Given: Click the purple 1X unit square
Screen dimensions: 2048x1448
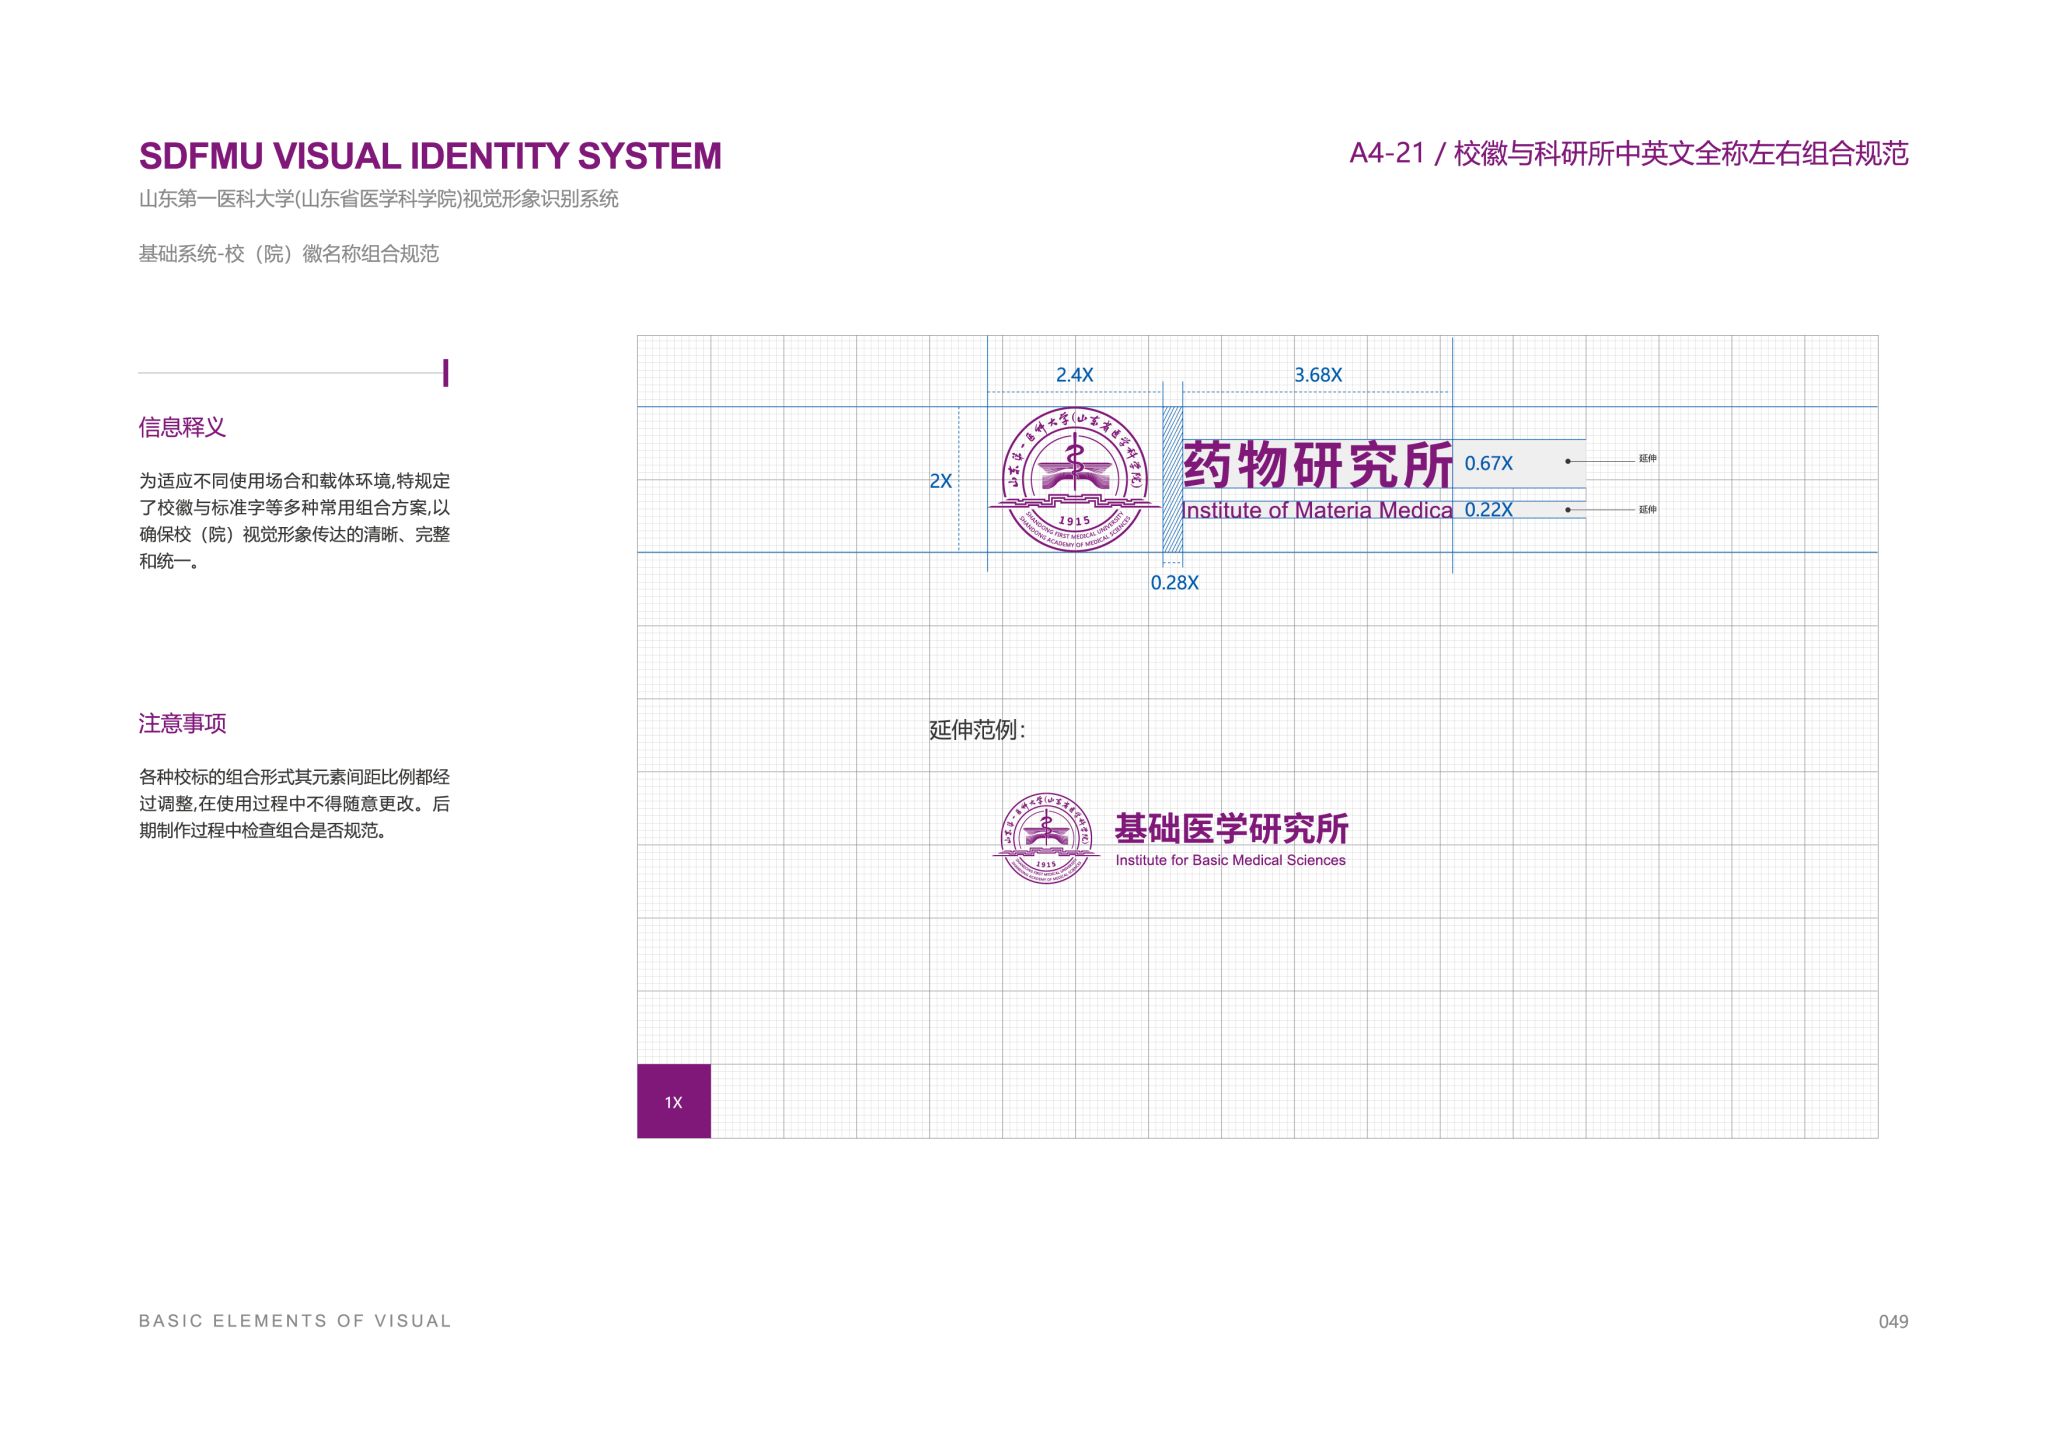Looking at the screenshot, I should [673, 1101].
